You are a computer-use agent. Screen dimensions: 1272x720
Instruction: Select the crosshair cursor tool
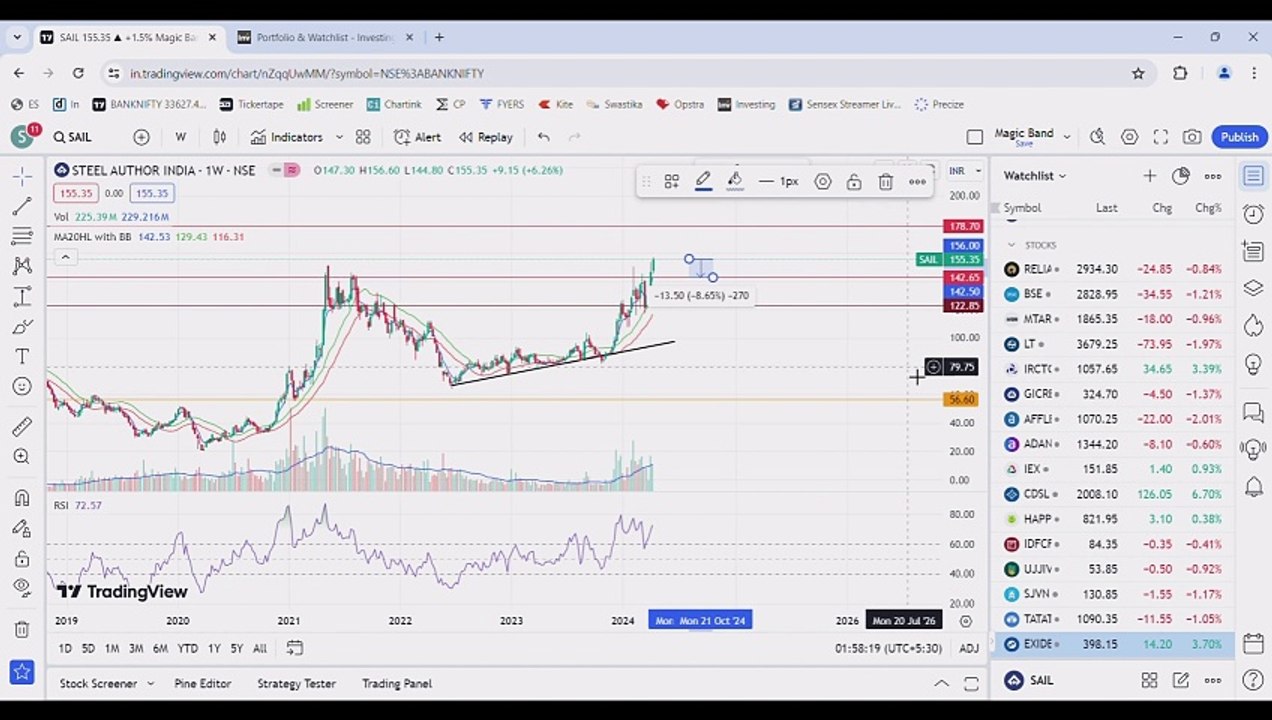pos(21,176)
